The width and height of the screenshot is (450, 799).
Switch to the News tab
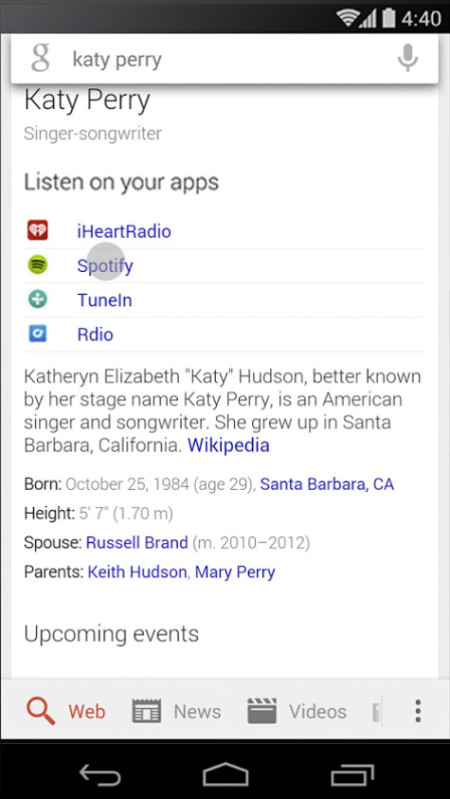click(x=176, y=711)
